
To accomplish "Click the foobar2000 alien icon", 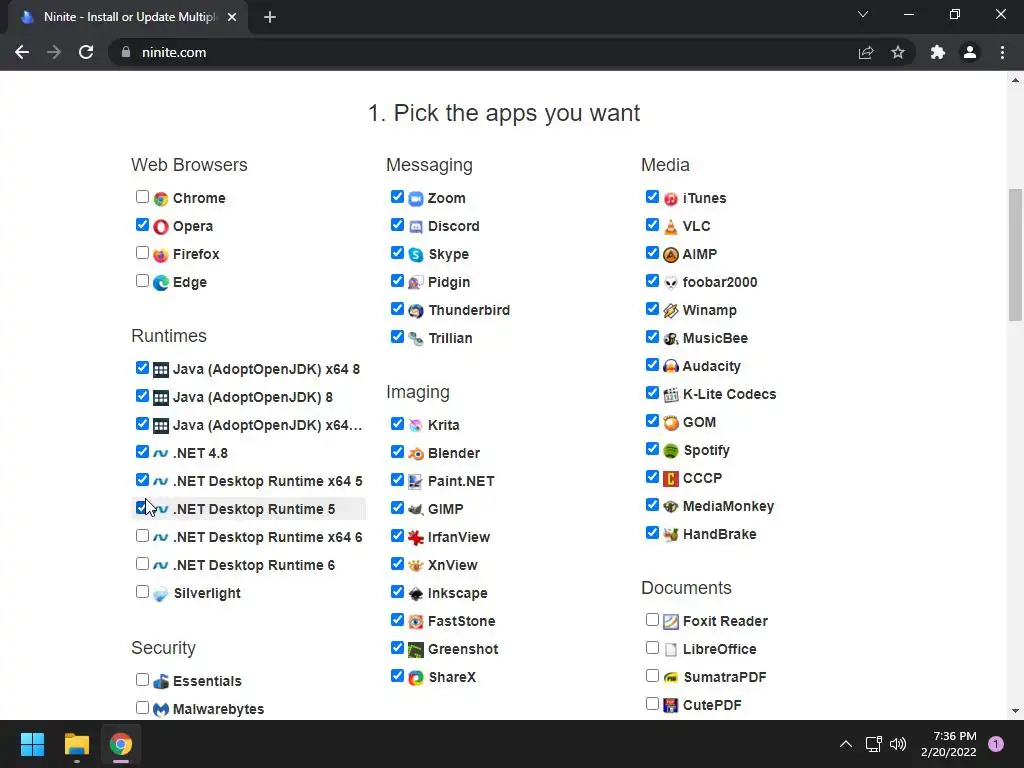I will [x=671, y=283].
